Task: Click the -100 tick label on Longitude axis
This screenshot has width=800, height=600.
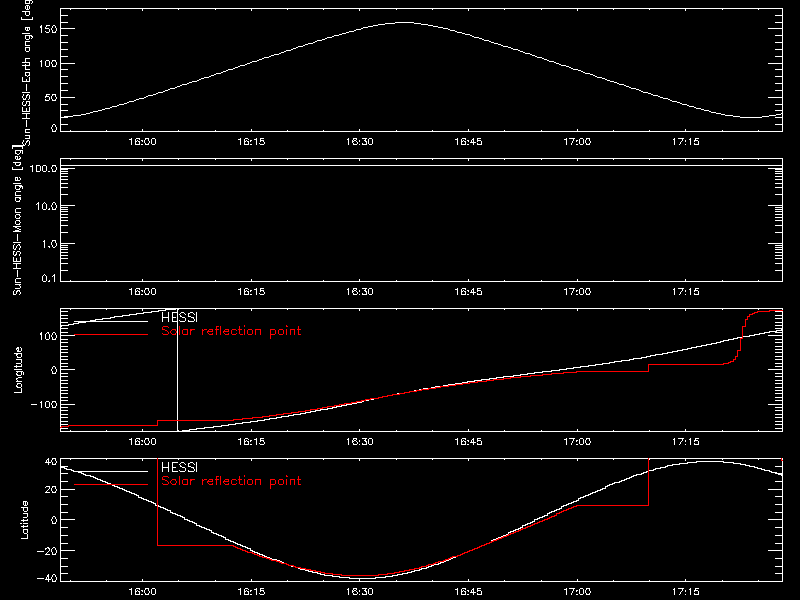Action: pos(44,405)
